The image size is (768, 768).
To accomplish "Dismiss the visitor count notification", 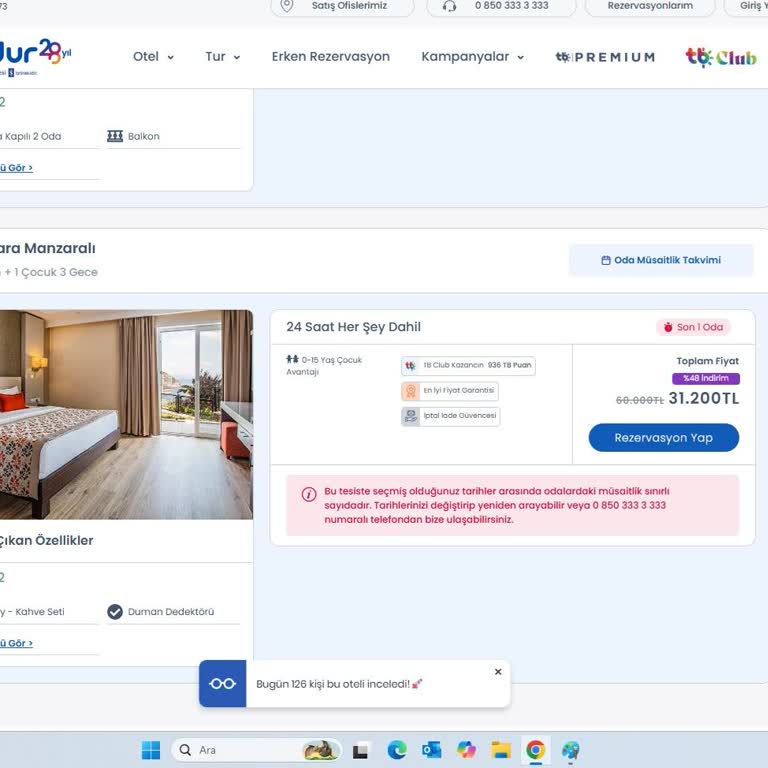I will 498,672.
